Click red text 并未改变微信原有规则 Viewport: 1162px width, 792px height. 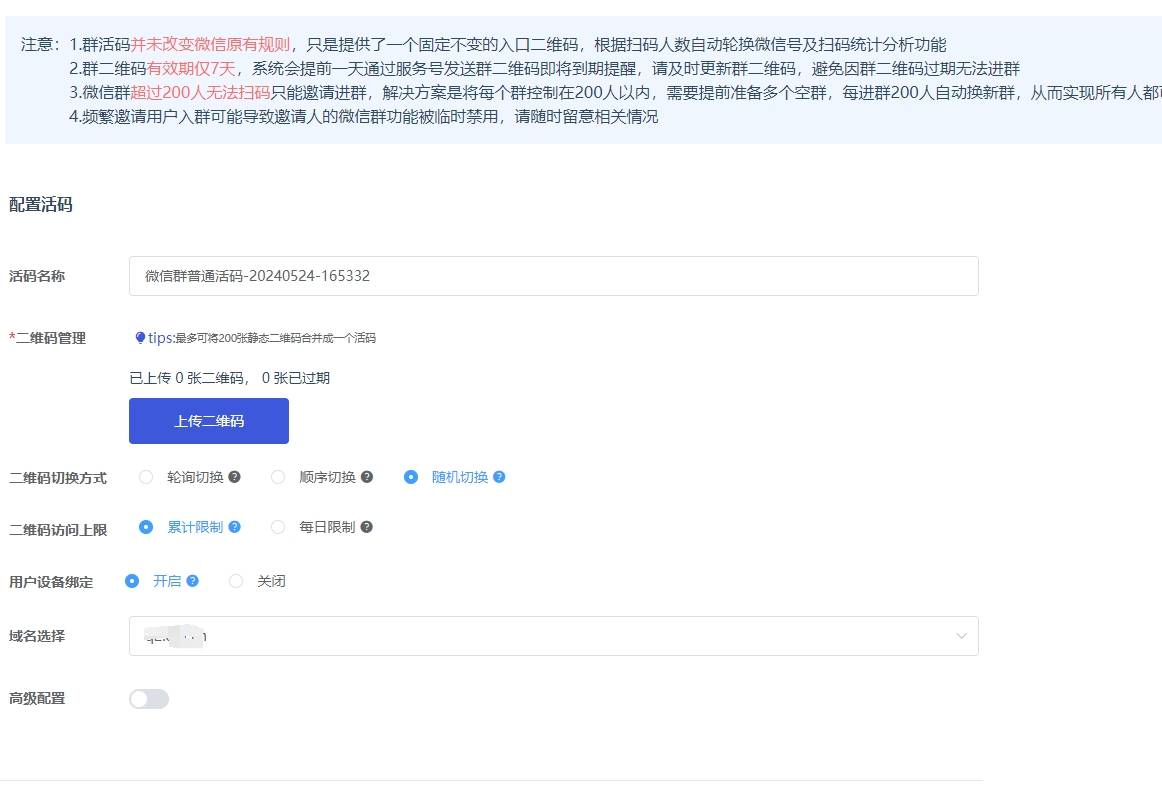pos(210,44)
